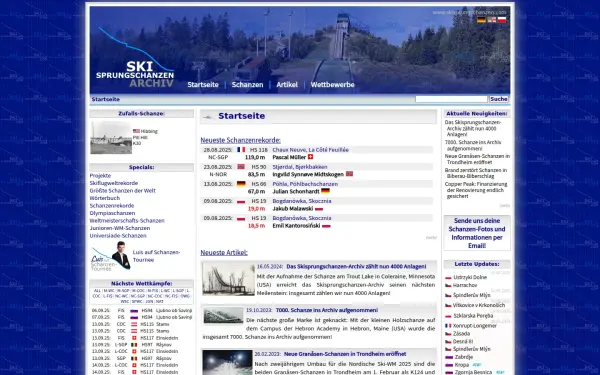
Task: Select the JUN competitions filter
Action: (x=149, y=302)
